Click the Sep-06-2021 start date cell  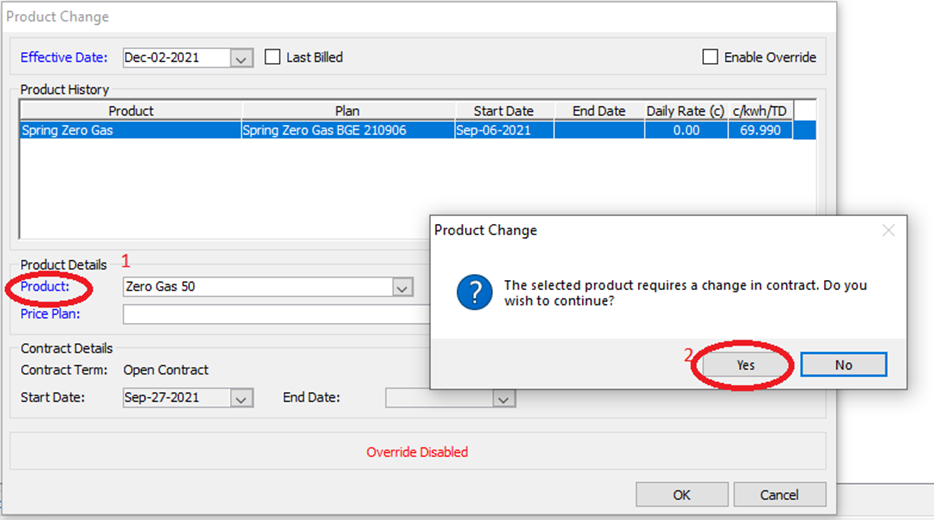(504, 130)
